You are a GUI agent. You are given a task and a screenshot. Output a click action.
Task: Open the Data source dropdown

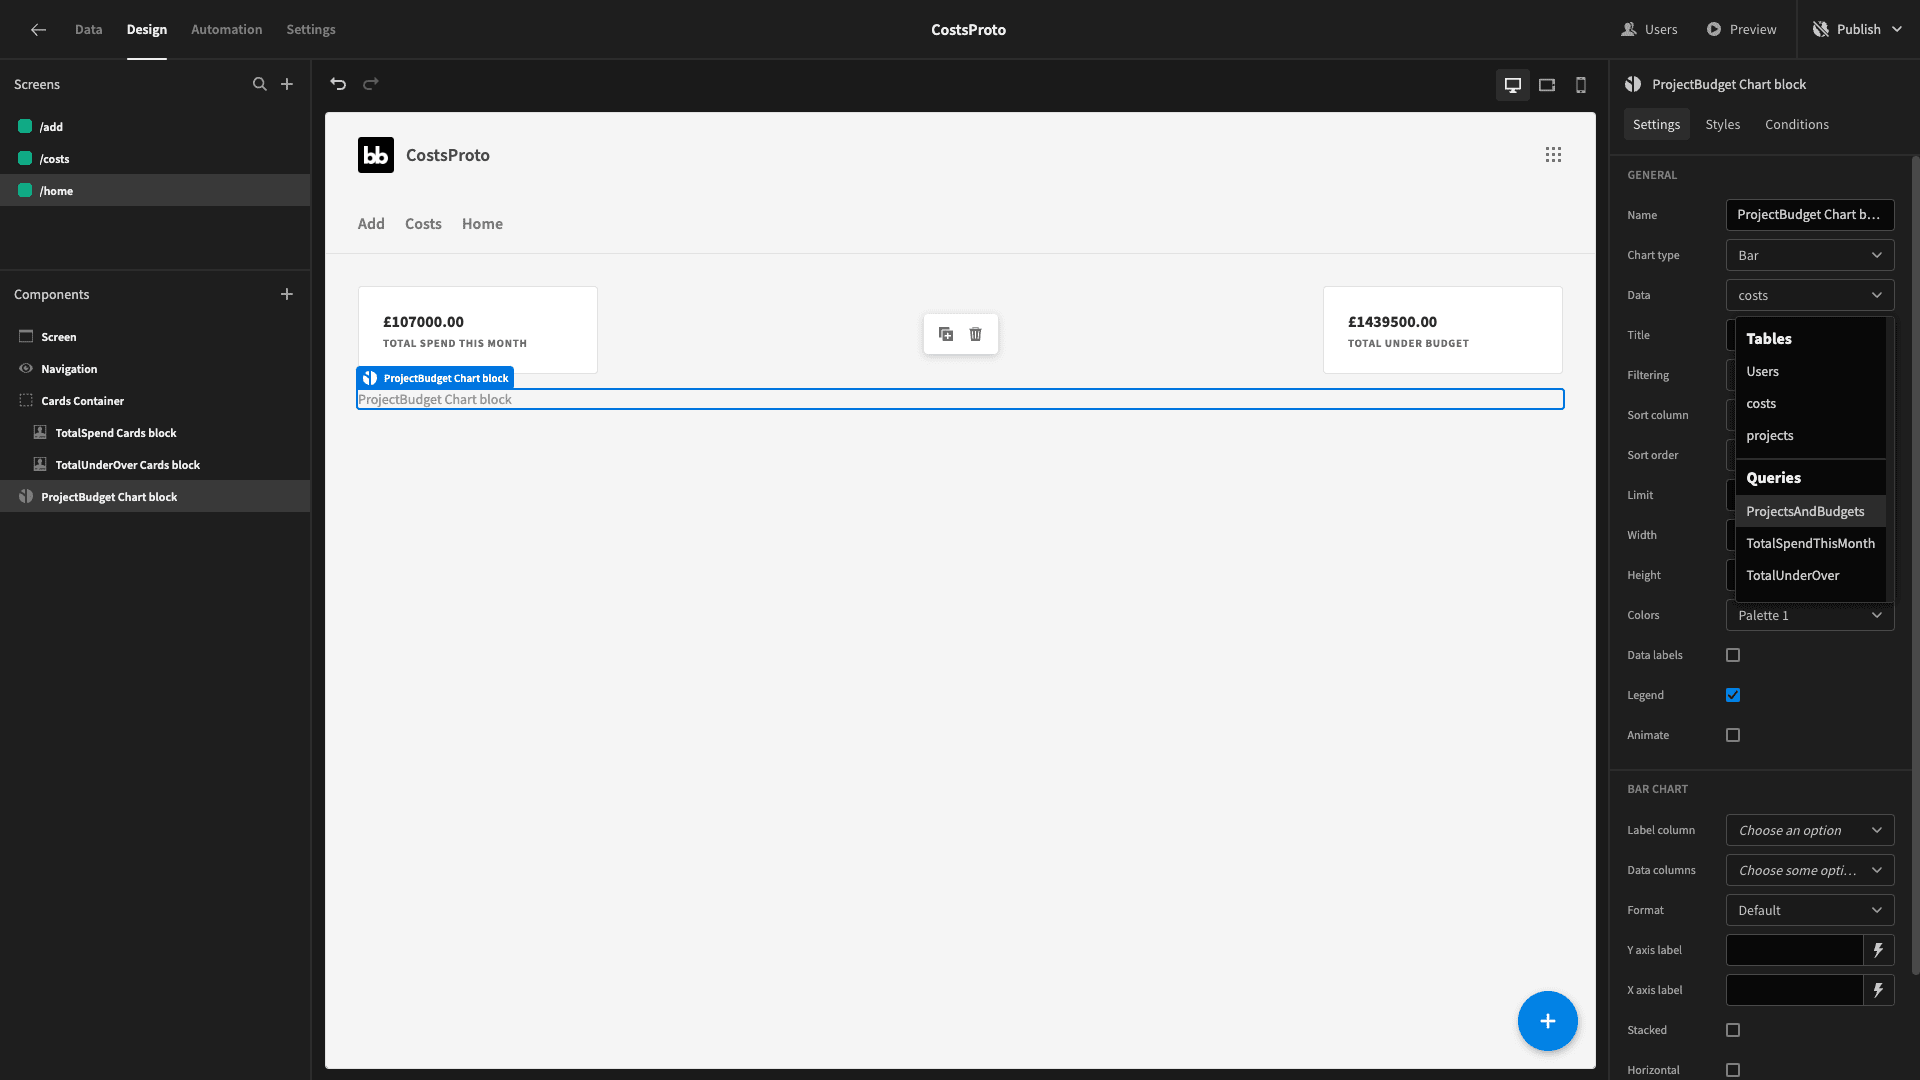point(1810,295)
